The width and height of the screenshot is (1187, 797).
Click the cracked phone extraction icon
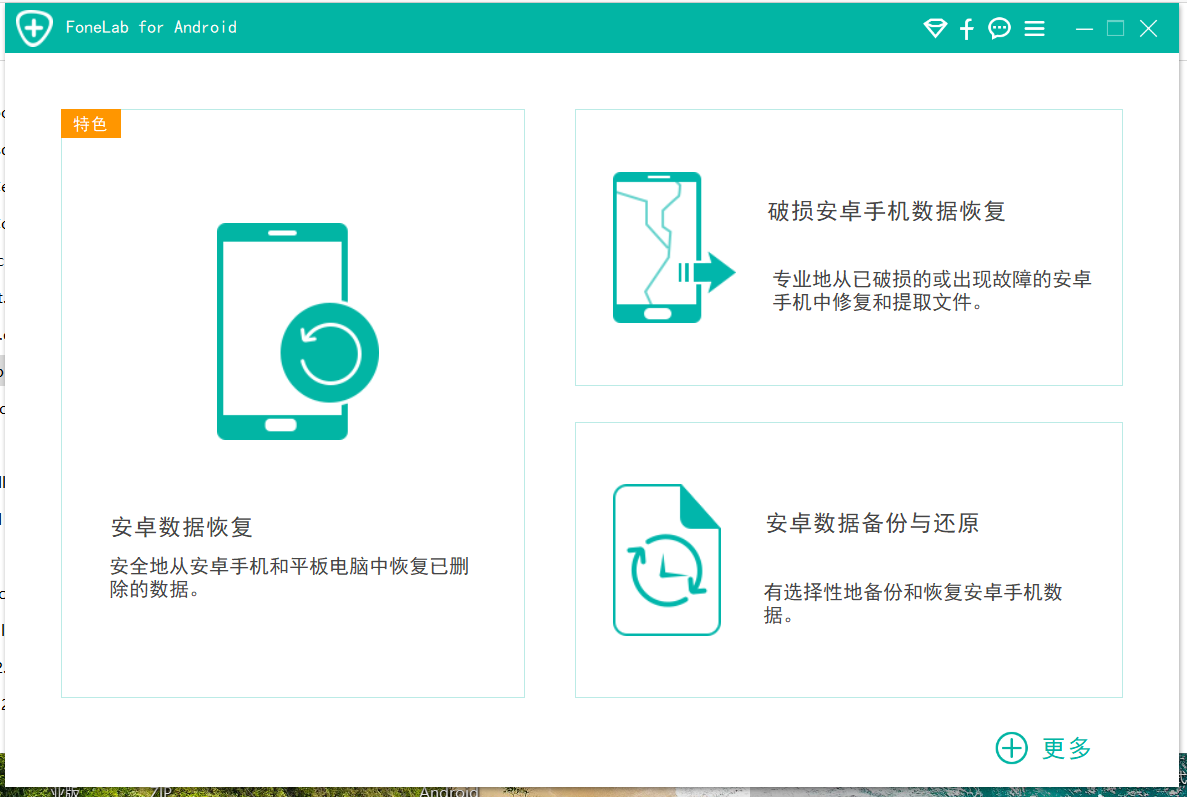(672, 248)
